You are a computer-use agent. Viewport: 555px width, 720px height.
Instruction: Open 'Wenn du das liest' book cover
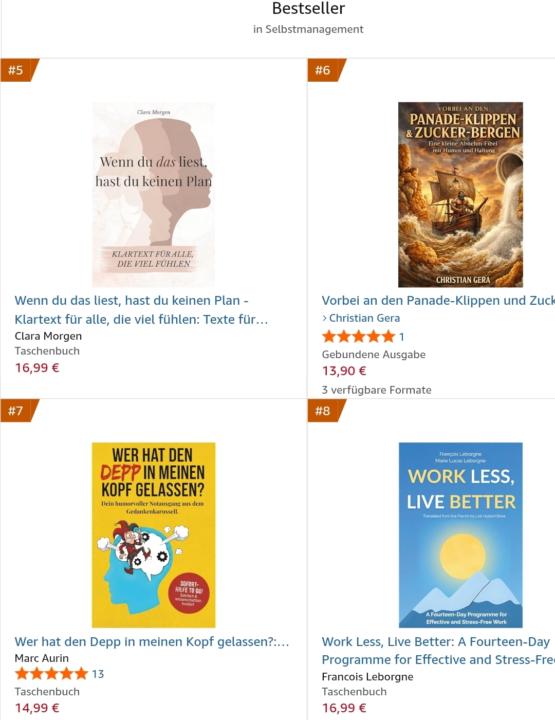(x=153, y=195)
